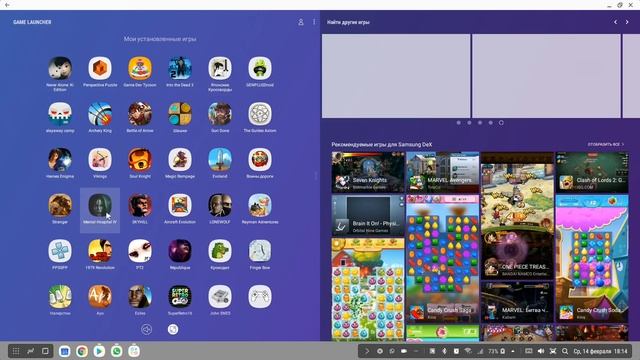This screenshot has height=360, width=640.
Task: Open Clash of Lords 2 recommendation
Action: pos(592,172)
